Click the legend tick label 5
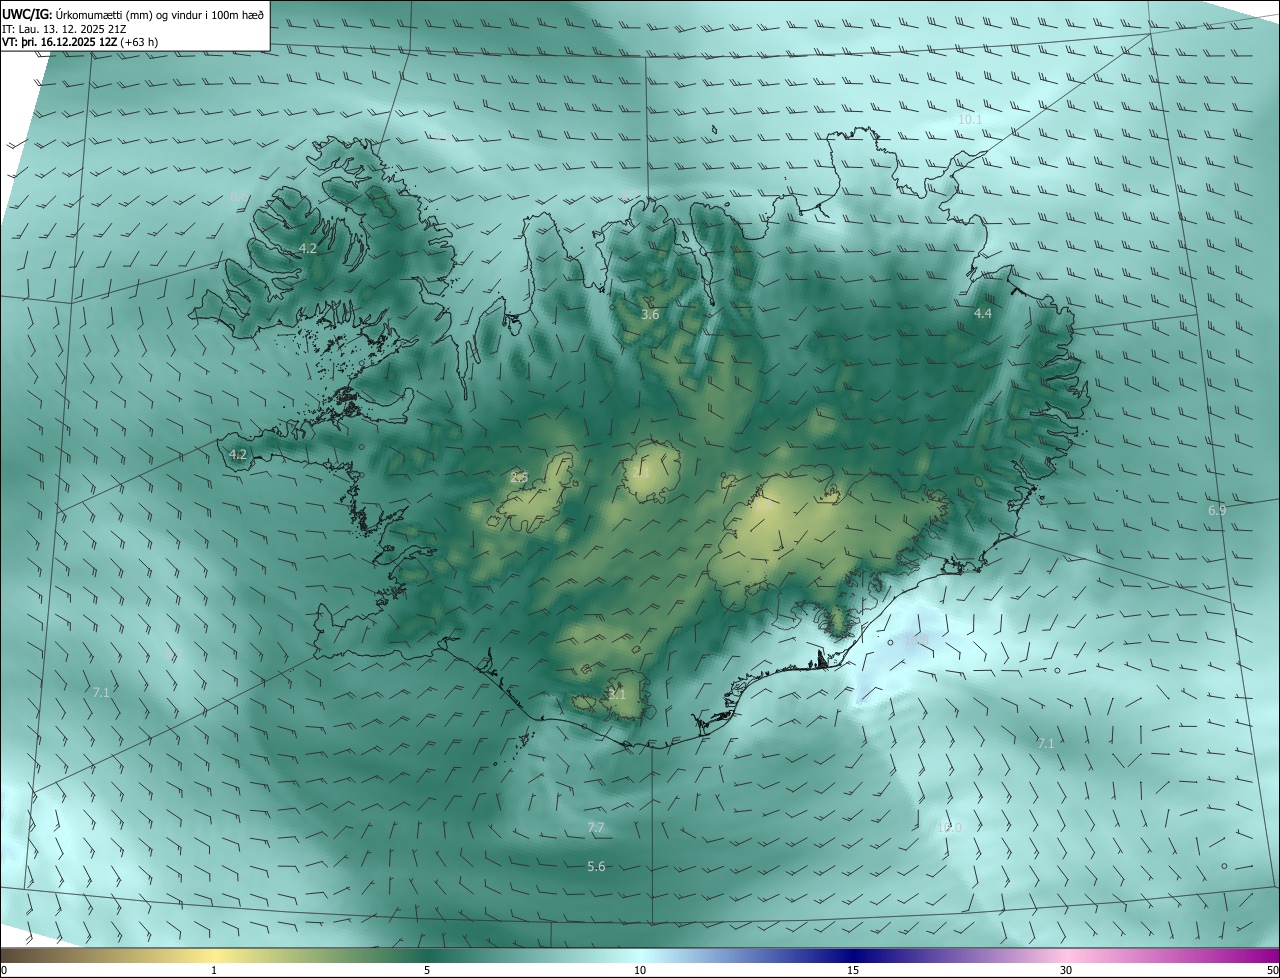This screenshot has width=1280, height=978. pyautogui.click(x=427, y=971)
